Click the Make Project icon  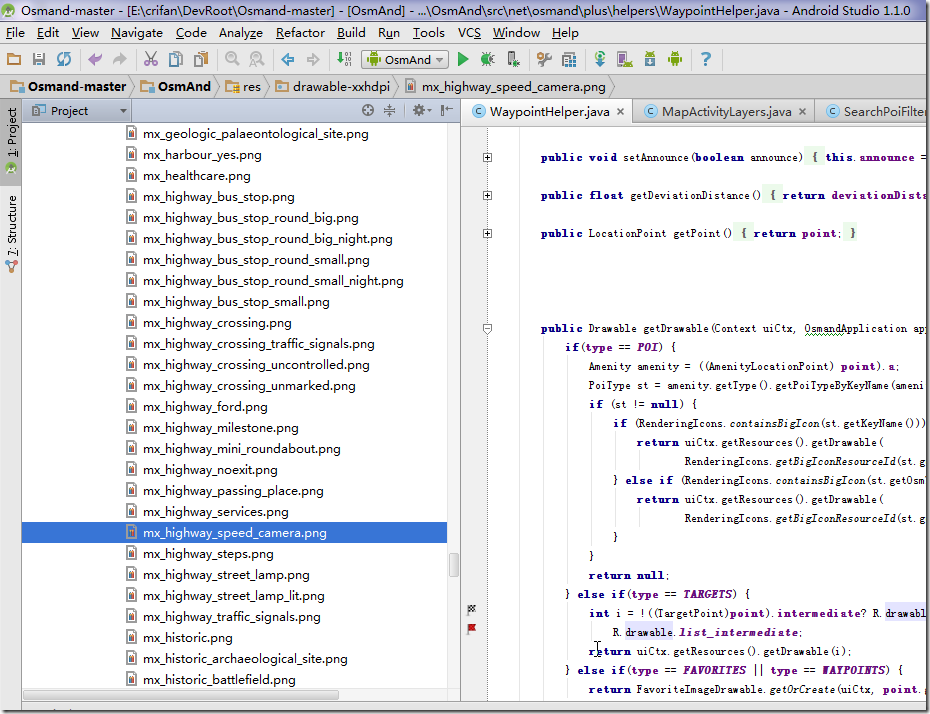point(346,60)
